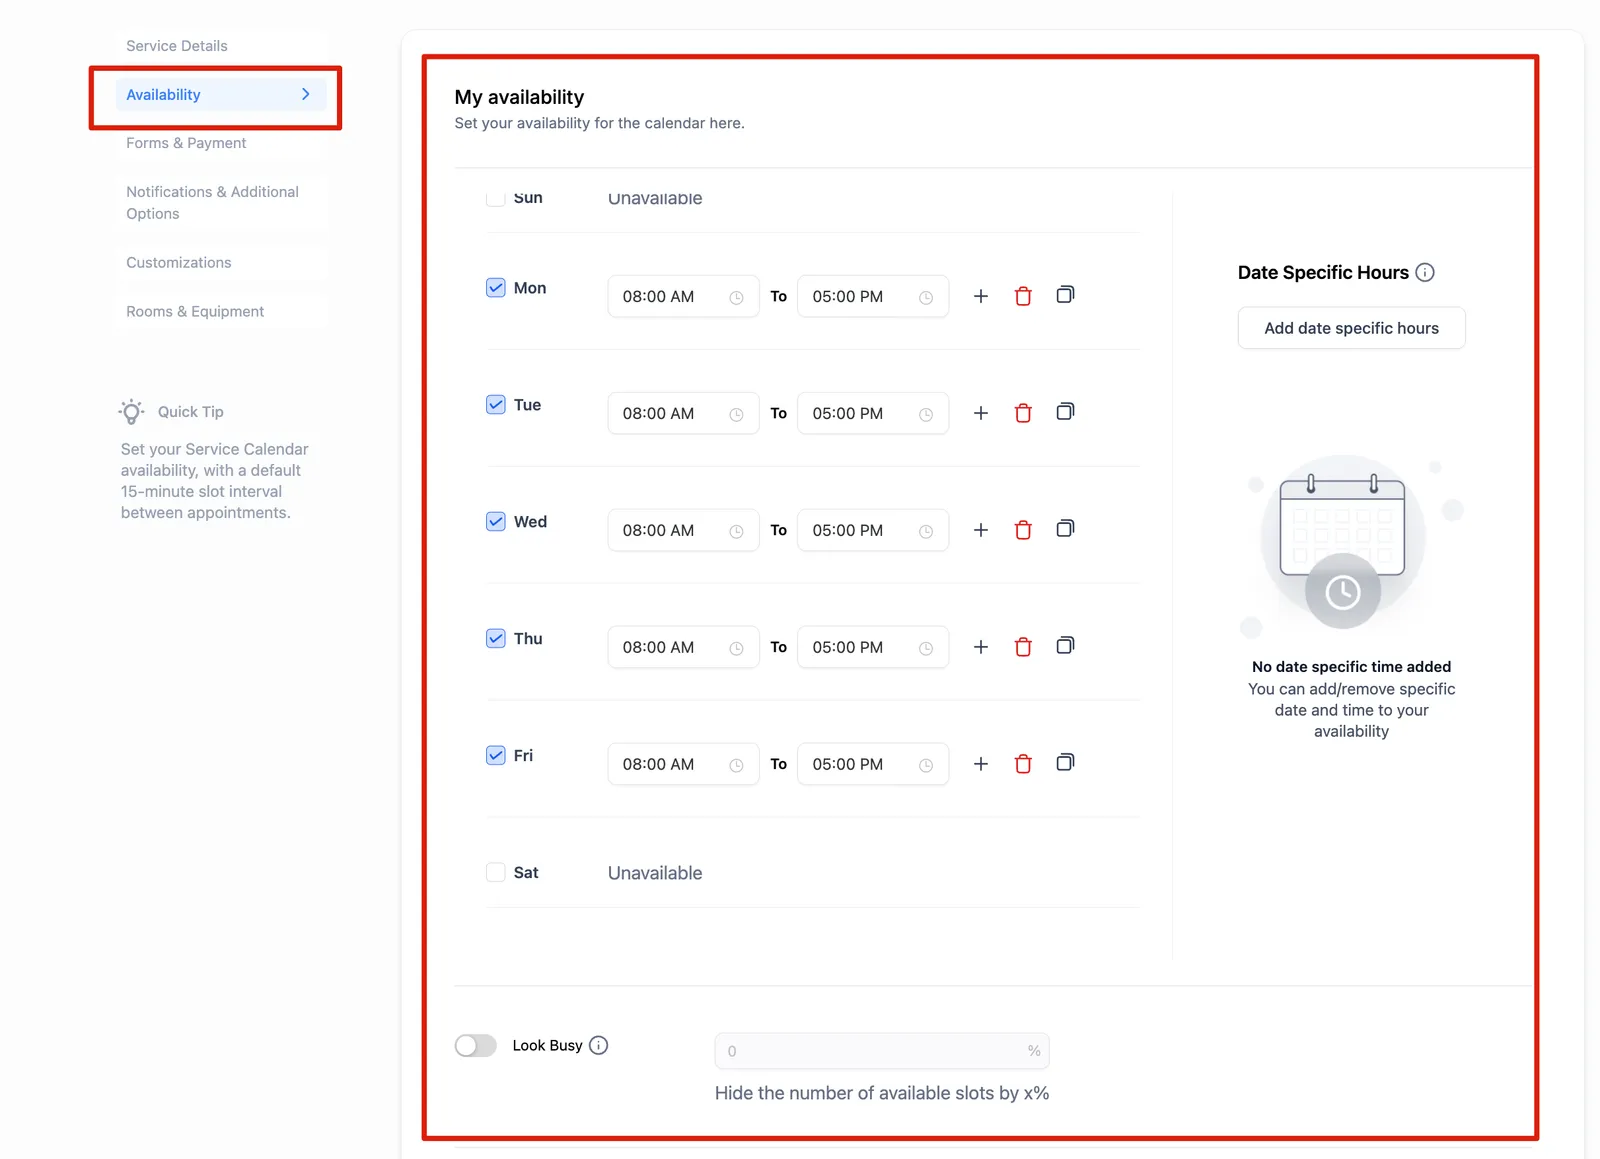Image resolution: width=1600 pixels, height=1159 pixels.
Task: Copy Monday's hours to other days
Action: [x=1065, y=295]
